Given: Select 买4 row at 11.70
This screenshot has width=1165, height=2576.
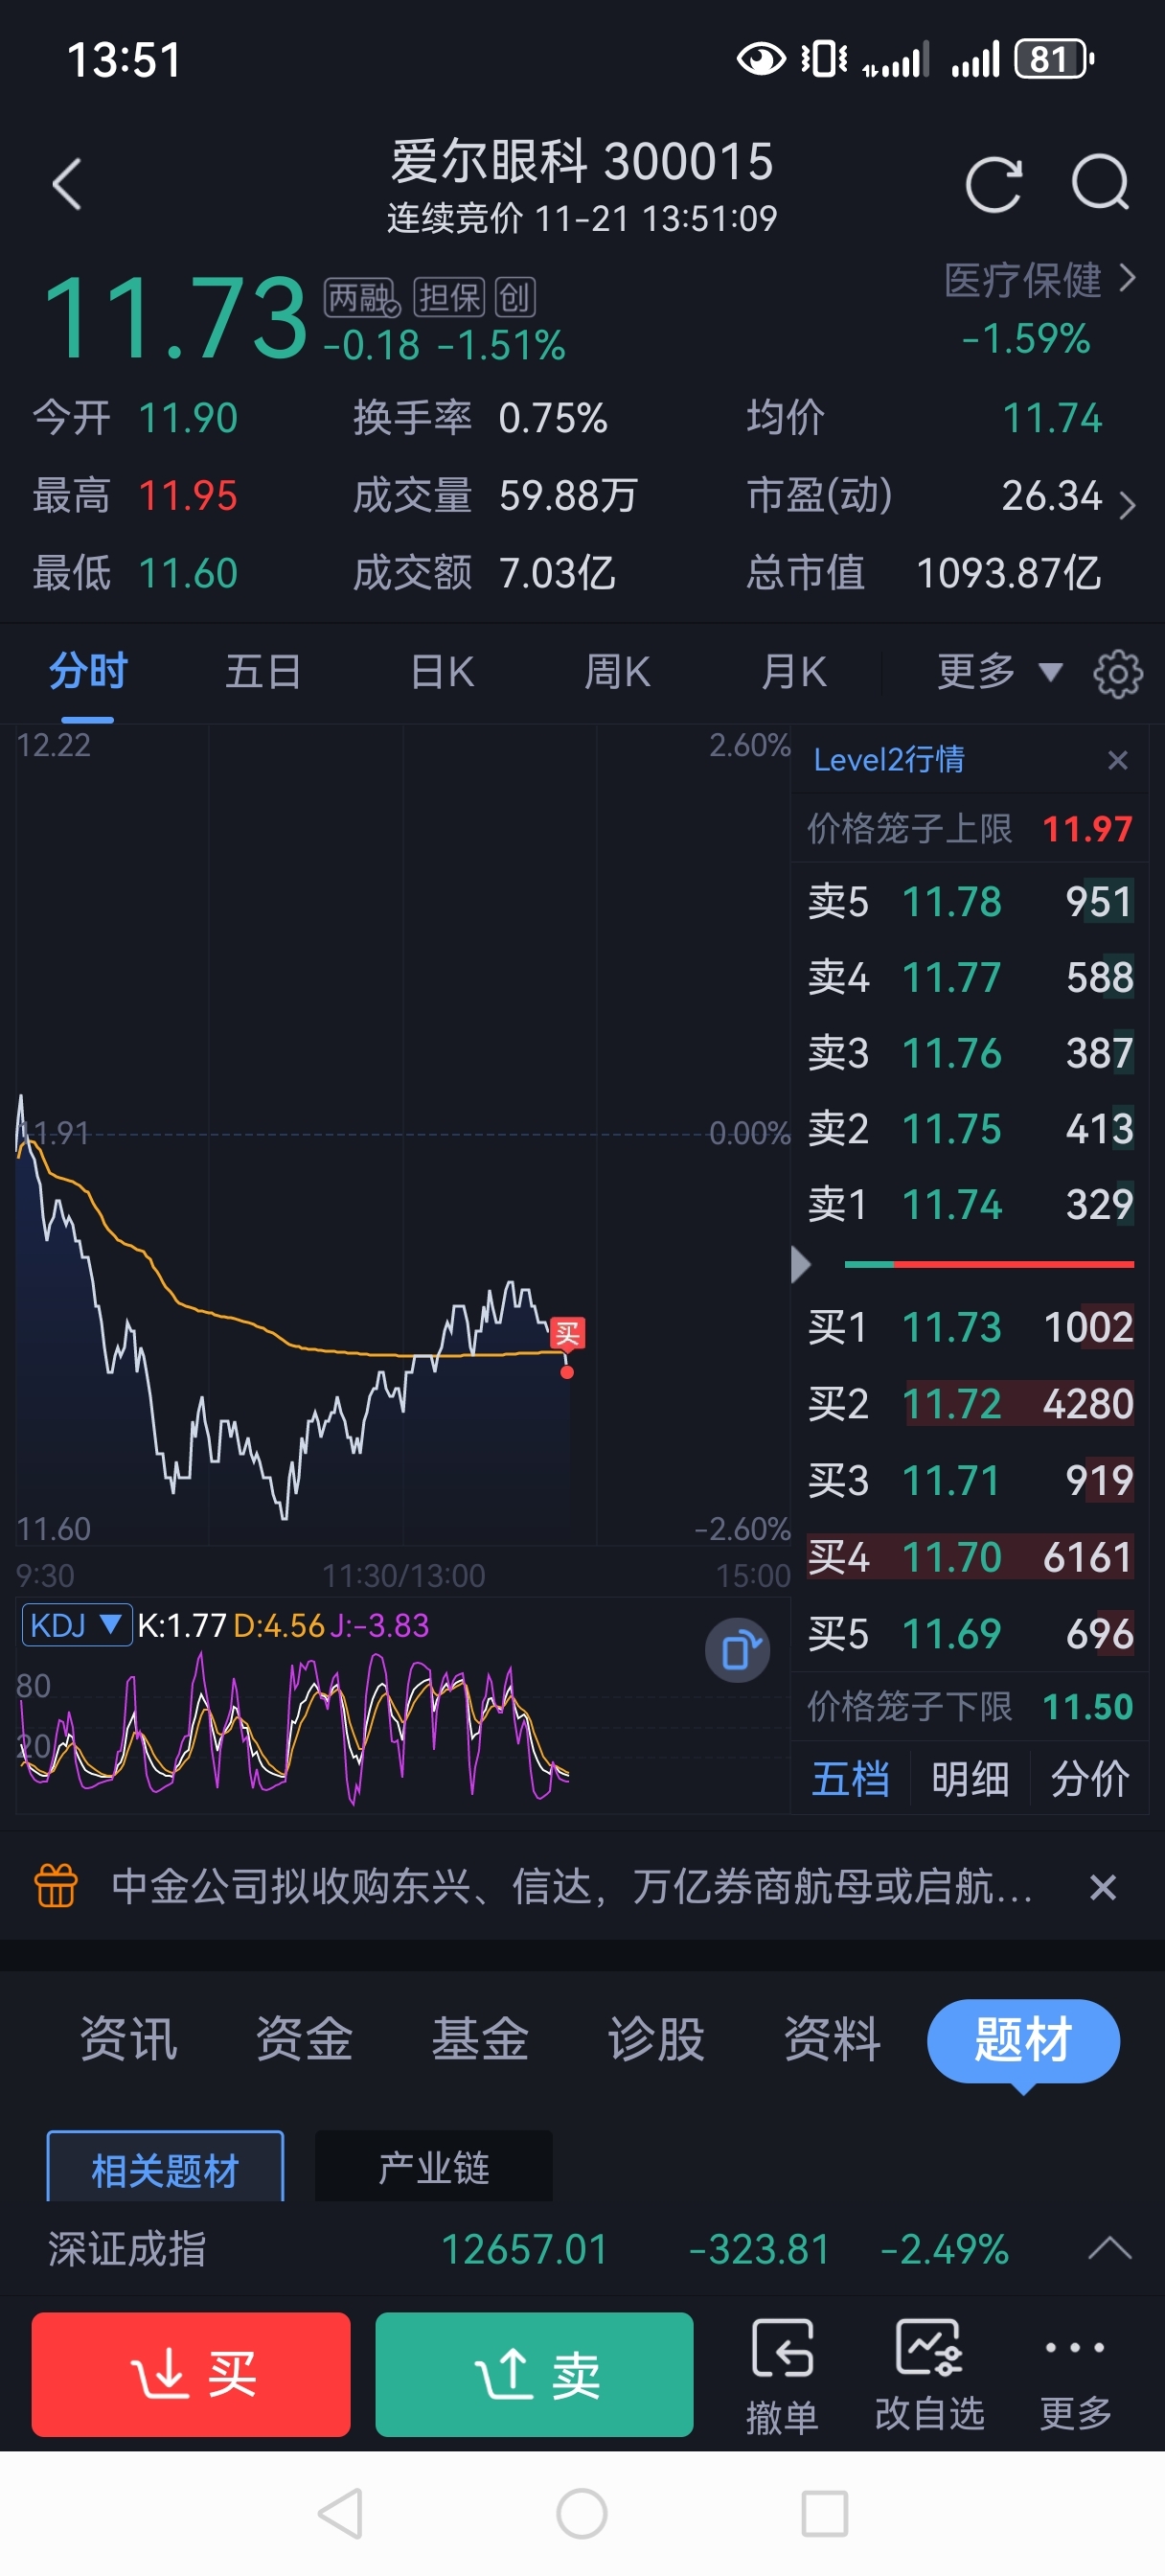Looking at the screenshot, I should pyautogui.click(x=970, y=1558).
